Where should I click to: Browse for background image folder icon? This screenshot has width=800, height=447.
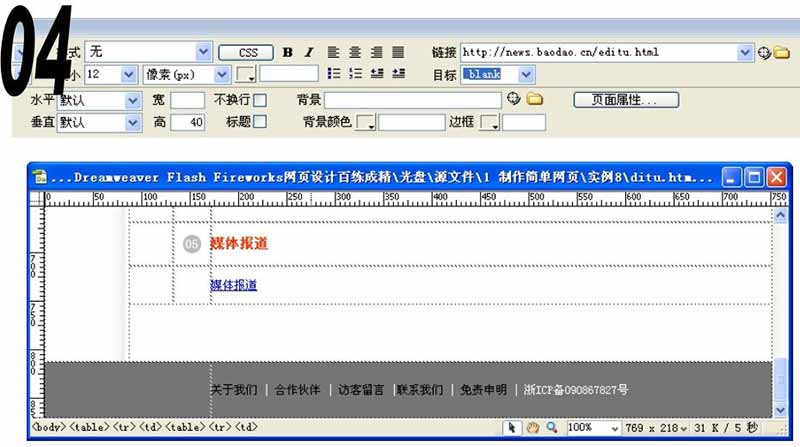point(535,98)
